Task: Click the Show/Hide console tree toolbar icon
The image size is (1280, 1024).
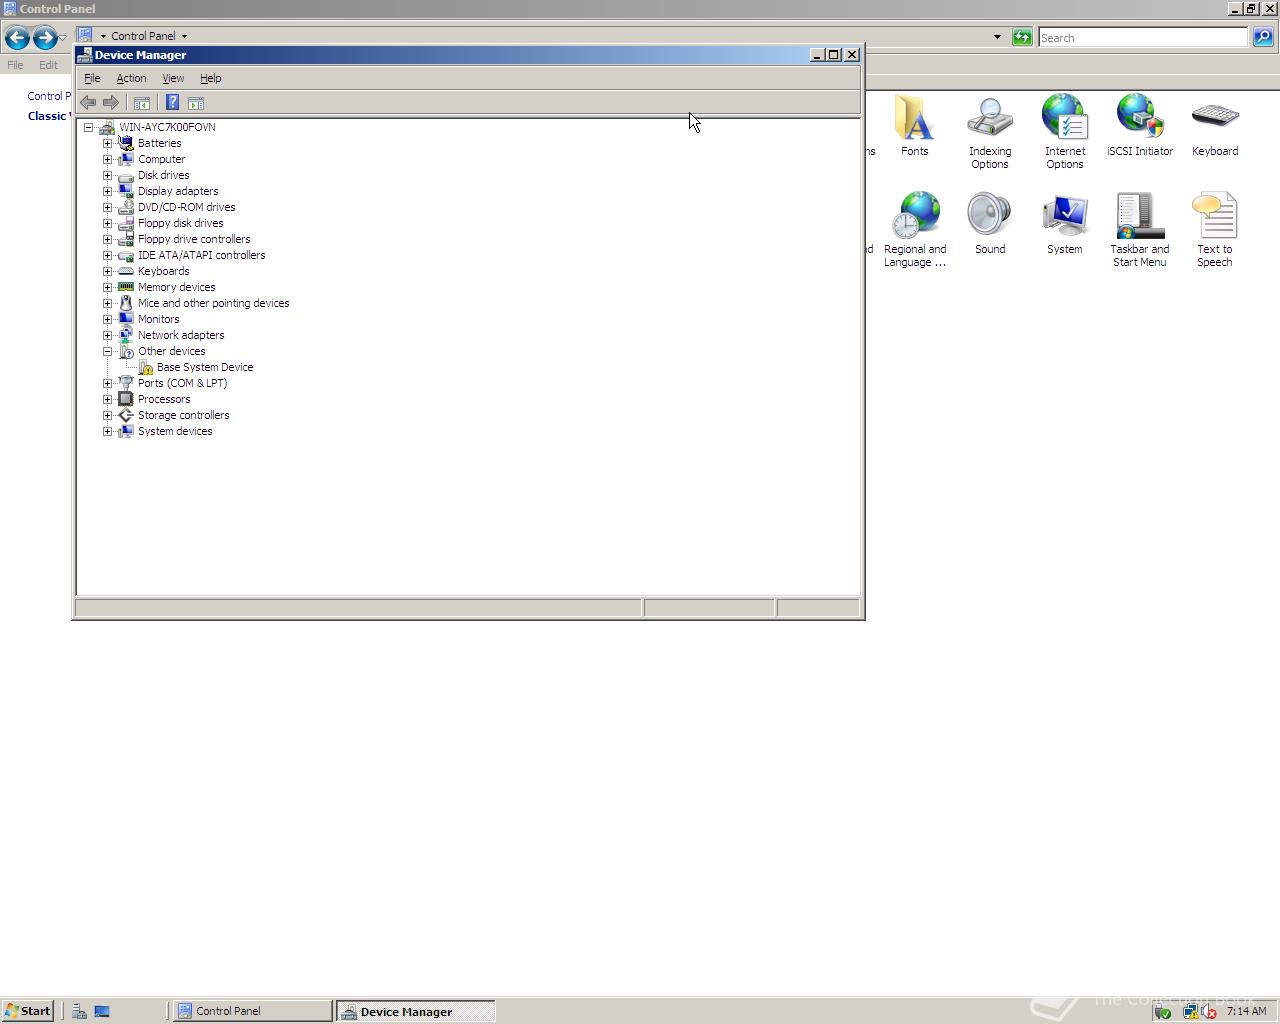Action: pyautogui.click(x=142, y=102)
